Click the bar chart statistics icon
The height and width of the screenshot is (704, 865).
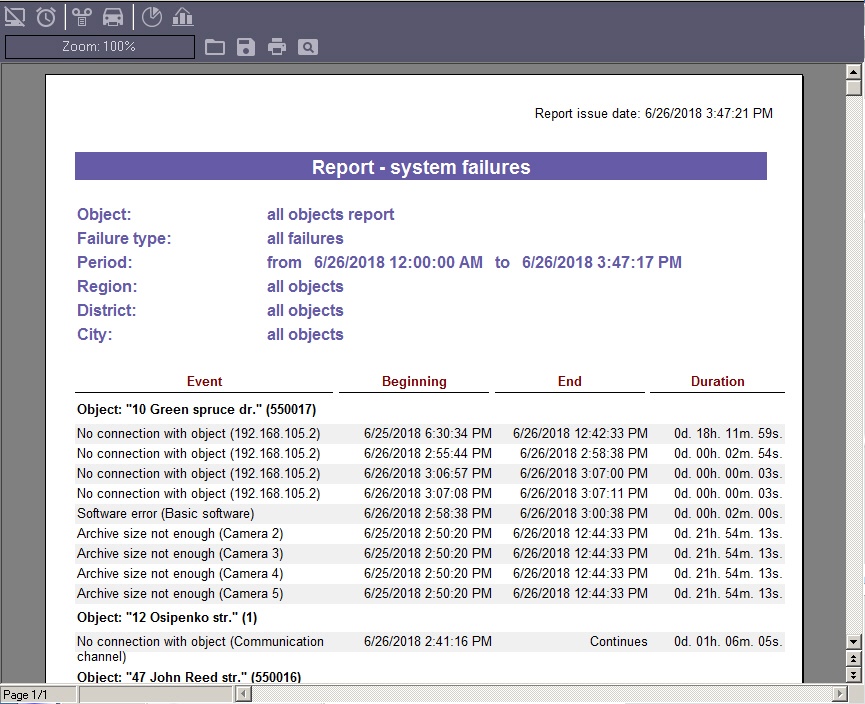point(182,16)
